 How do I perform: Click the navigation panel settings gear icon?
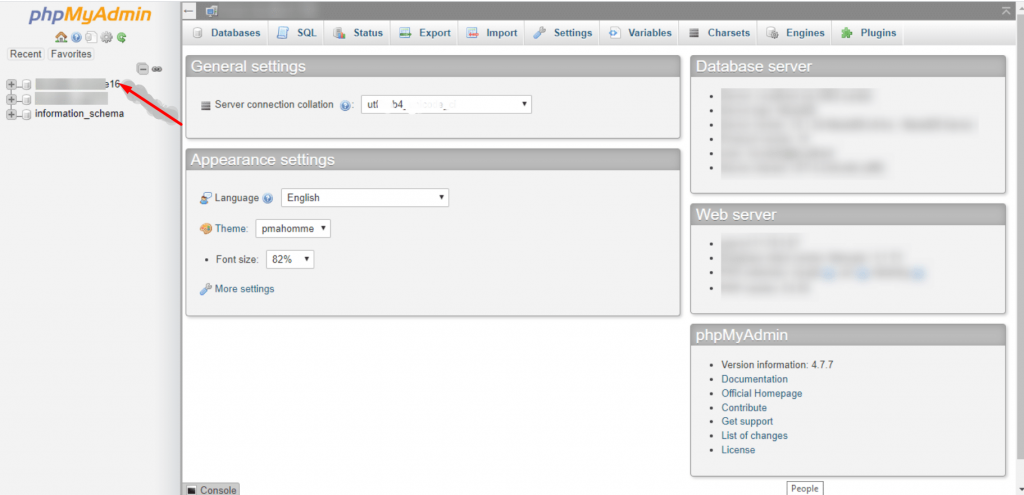click(106, 37)
